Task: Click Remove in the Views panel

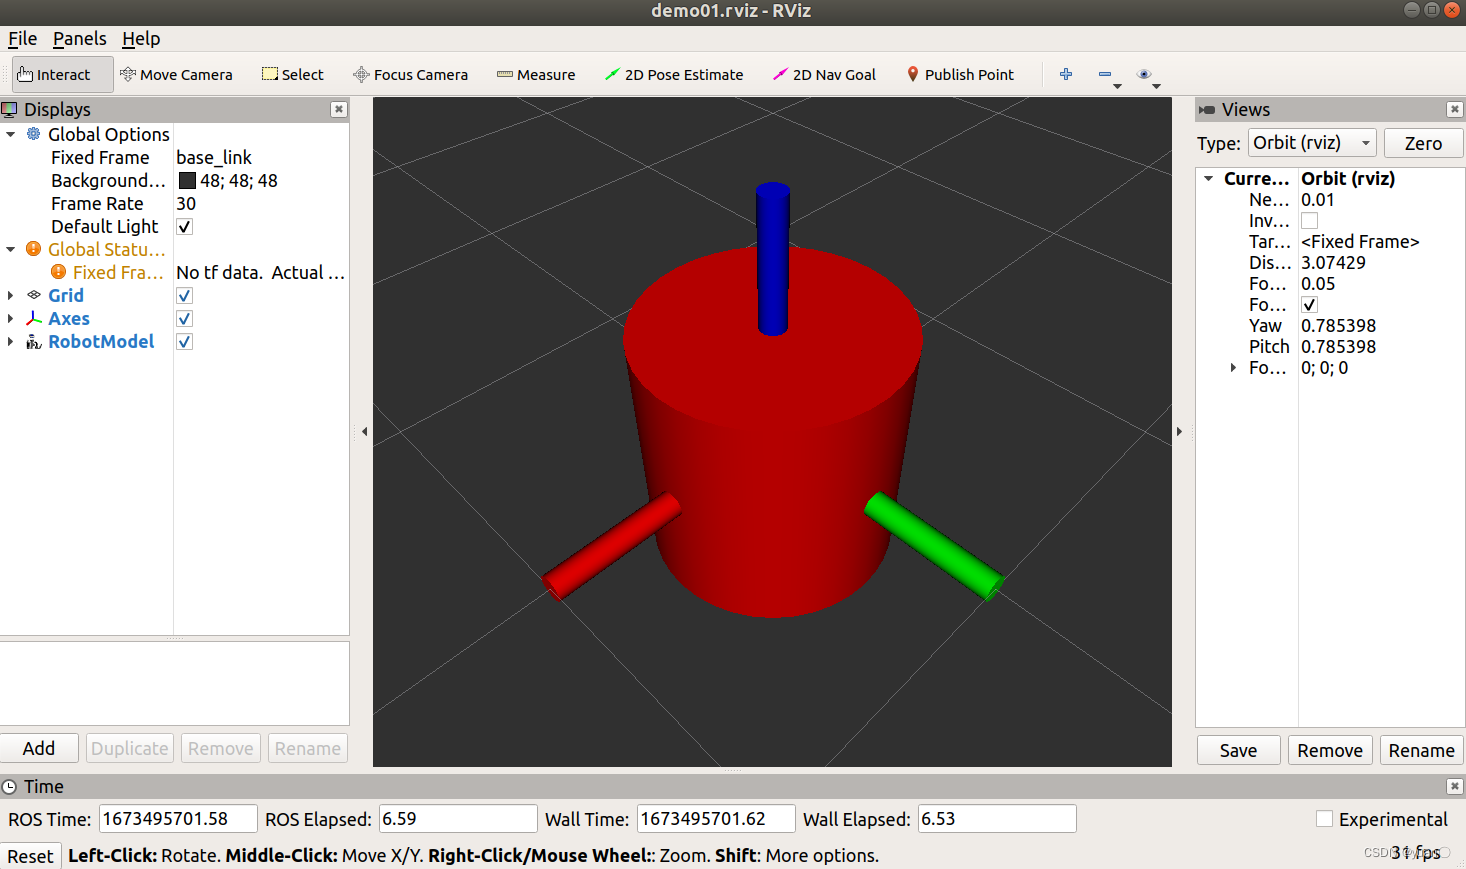Action: (1330, 751)
